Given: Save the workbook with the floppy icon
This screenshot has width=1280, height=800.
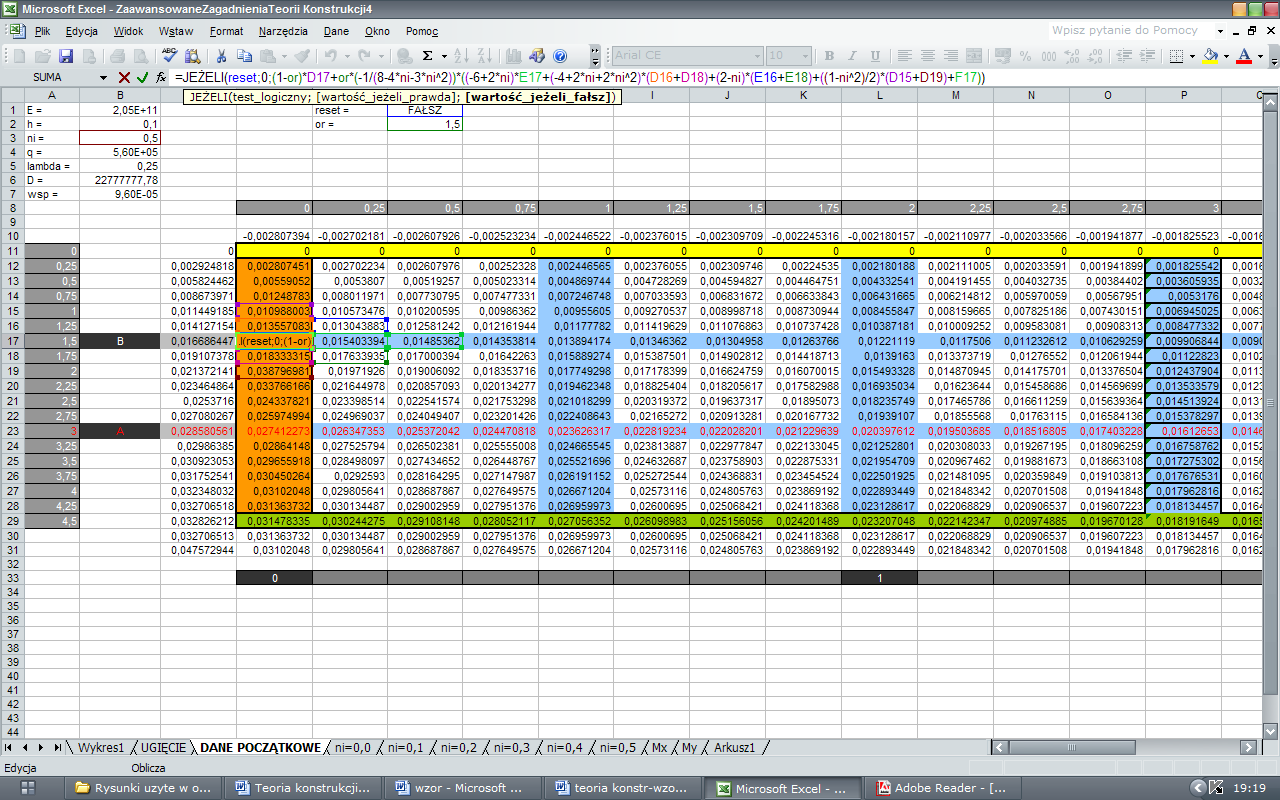Looking at the screenshot, I should (66, 56).
